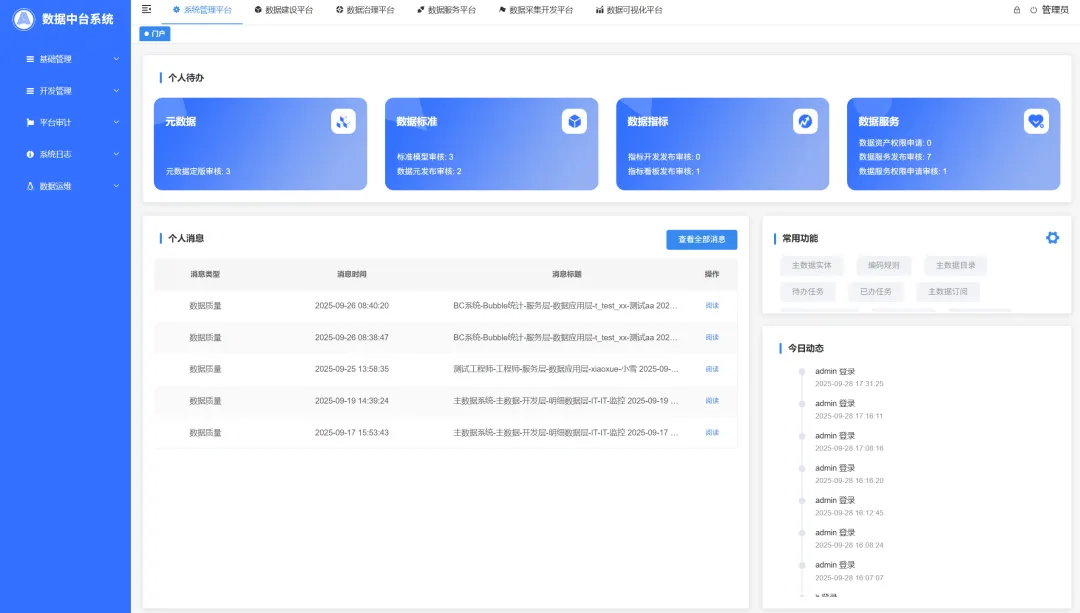Click the 系统日志 info icon

click(30, 154)
